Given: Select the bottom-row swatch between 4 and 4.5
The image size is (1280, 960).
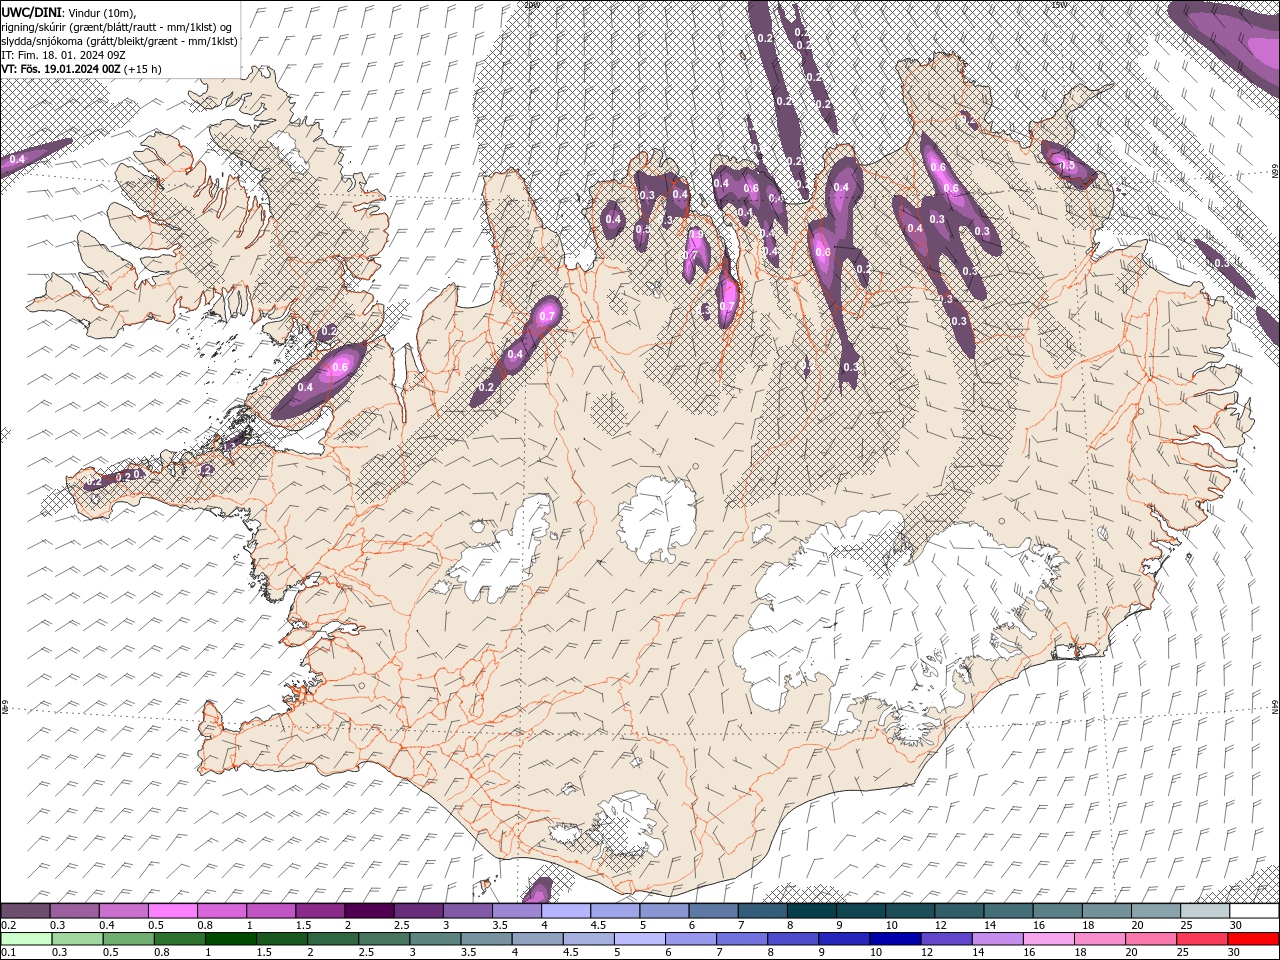Looking at the screenshot, I should point(538,939).
